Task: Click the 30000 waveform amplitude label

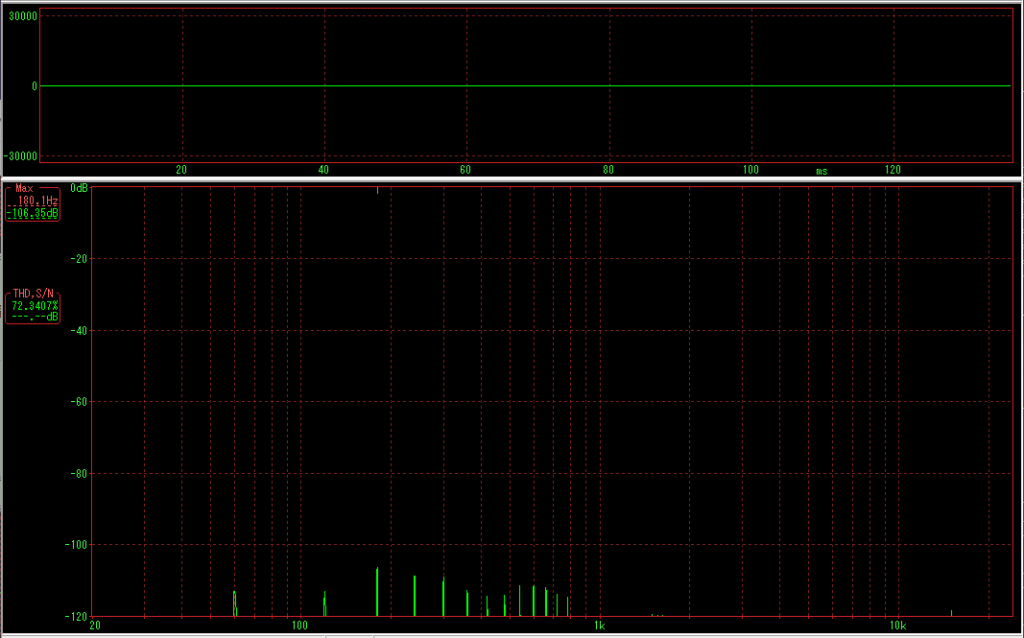Action: click(23, 14)
